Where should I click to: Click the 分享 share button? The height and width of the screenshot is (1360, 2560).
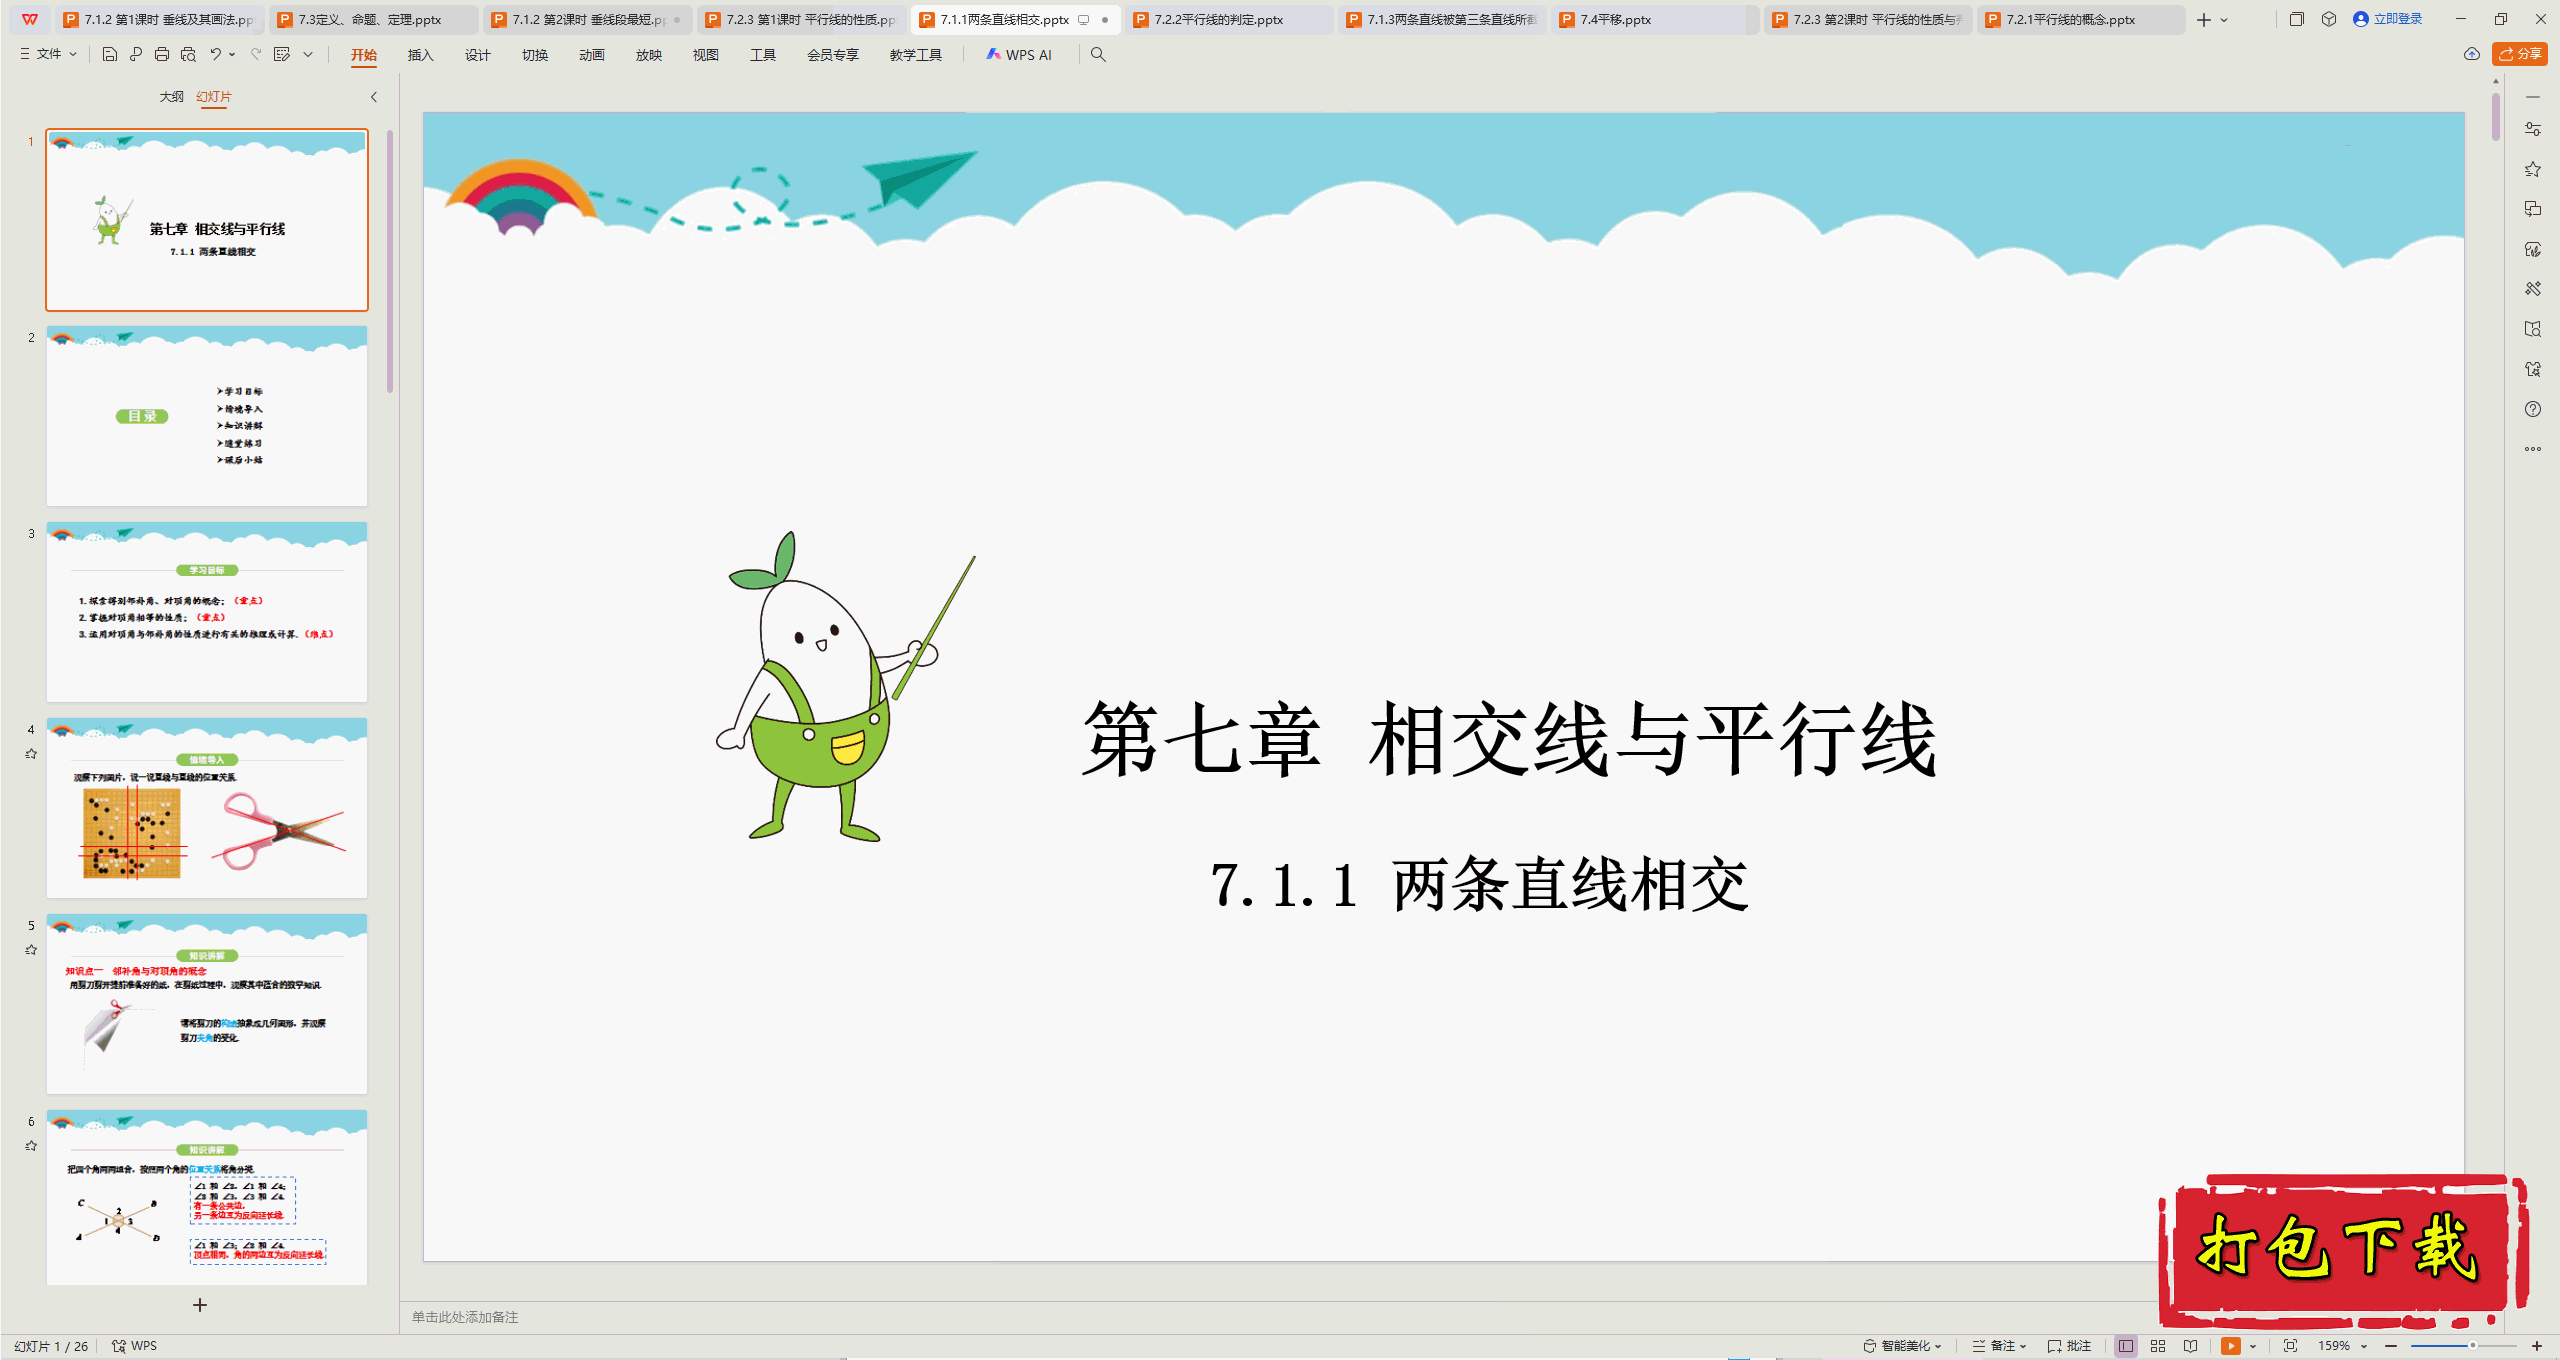point(2520,54)
